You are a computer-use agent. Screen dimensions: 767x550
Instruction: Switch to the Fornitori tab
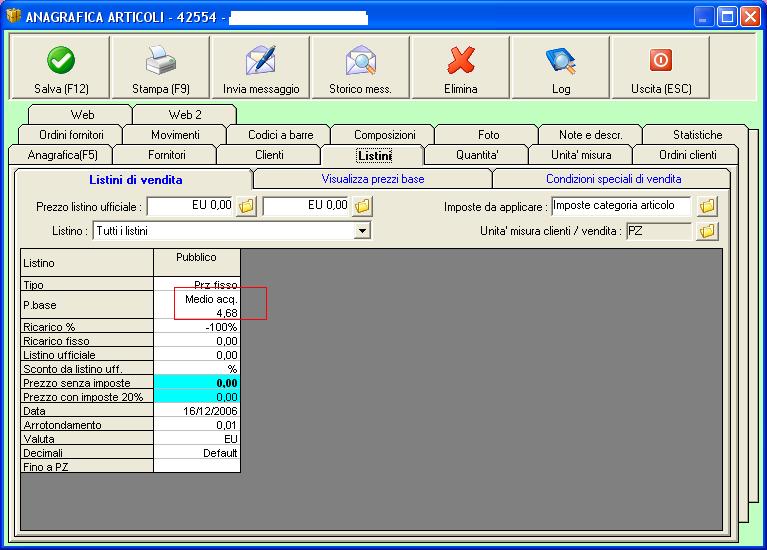click(166, 155)
